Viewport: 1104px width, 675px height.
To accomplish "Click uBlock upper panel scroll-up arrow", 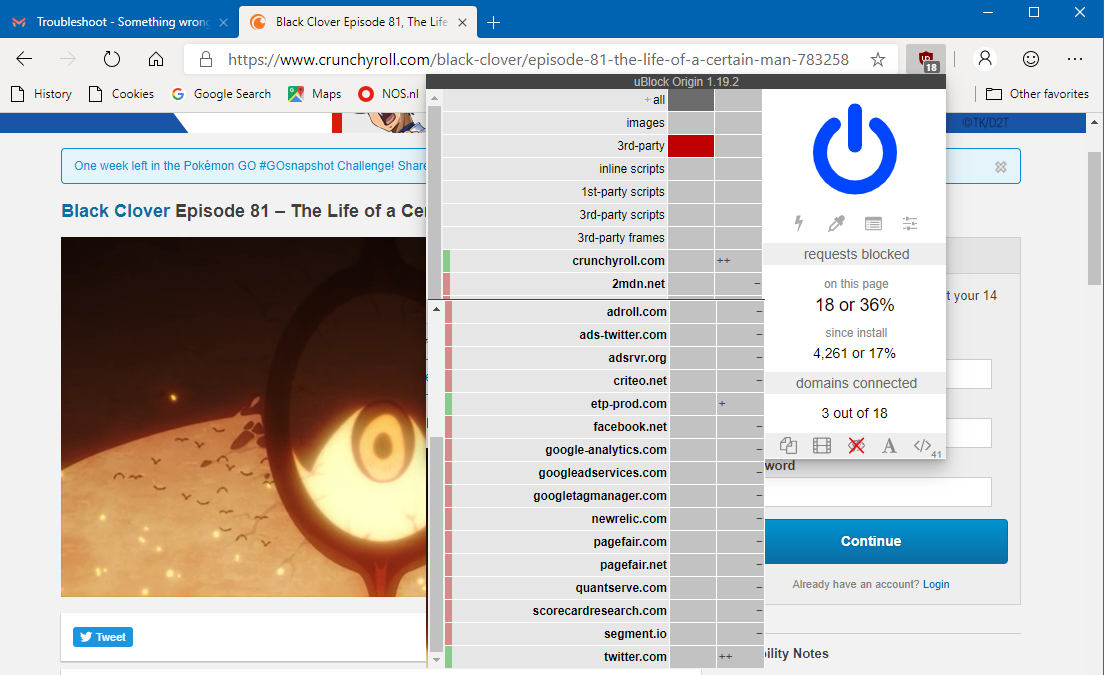I will click(434, 99).
